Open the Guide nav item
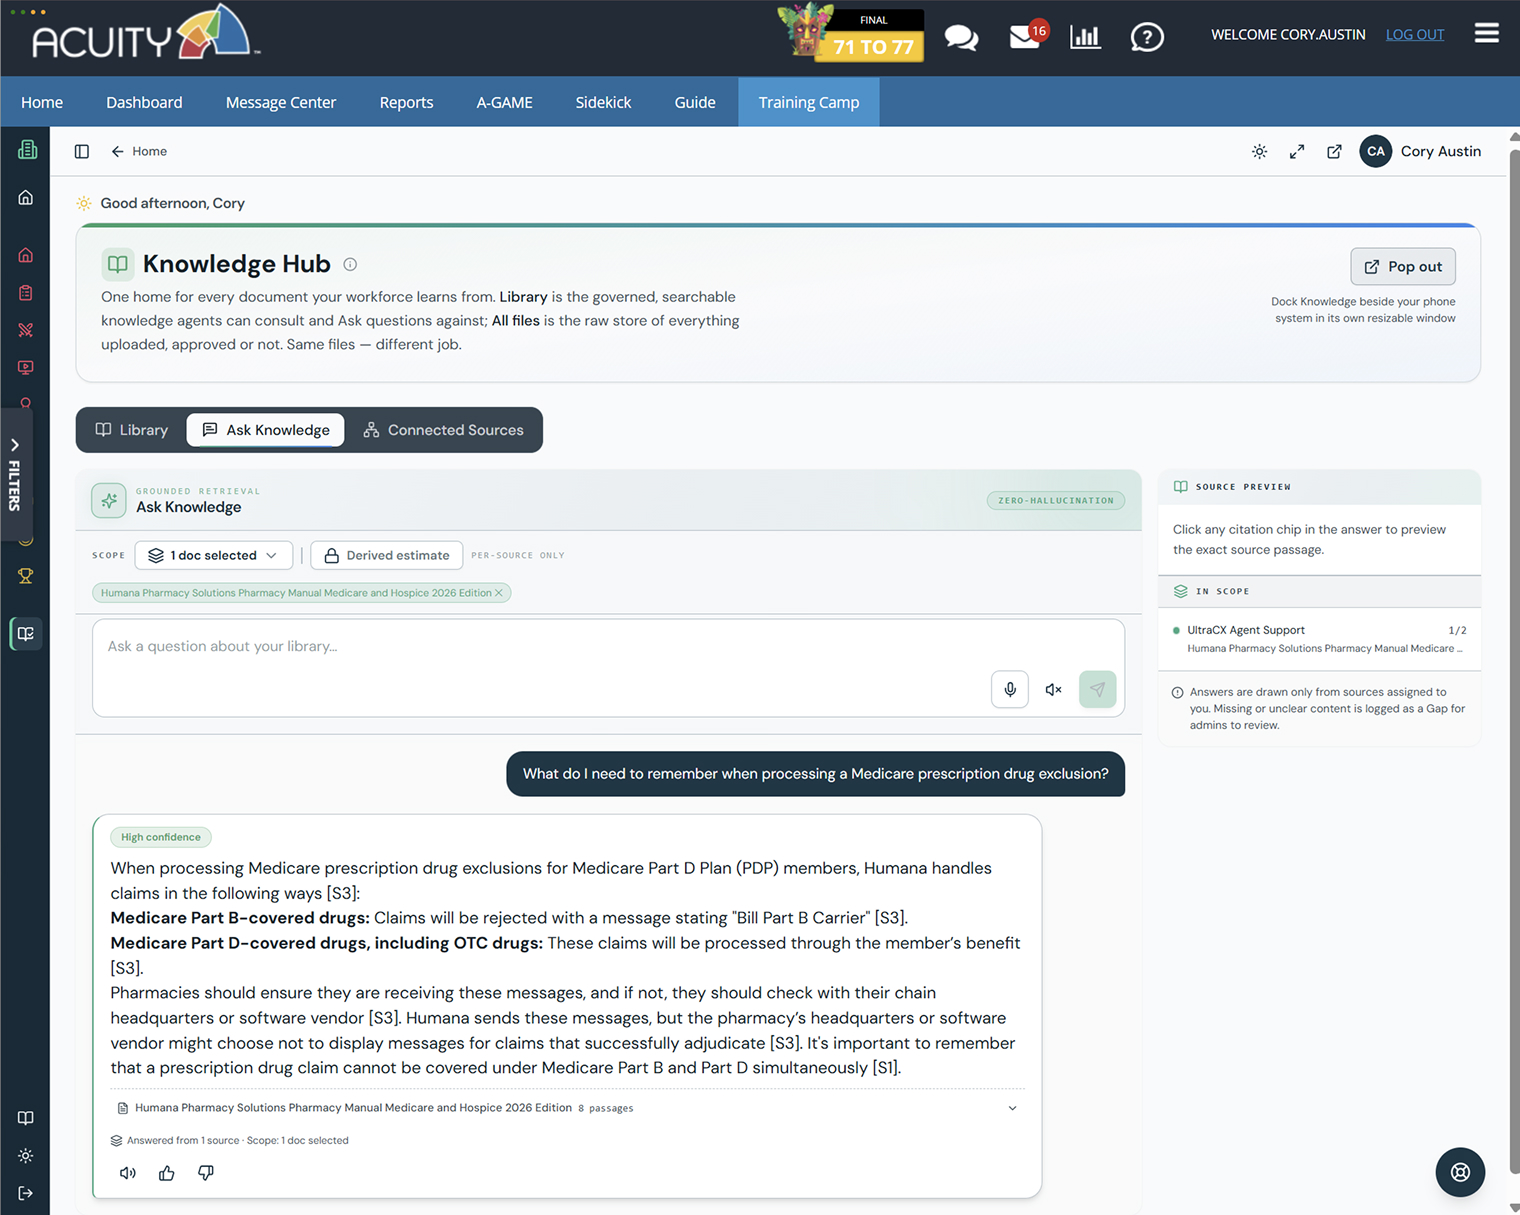 695,102
